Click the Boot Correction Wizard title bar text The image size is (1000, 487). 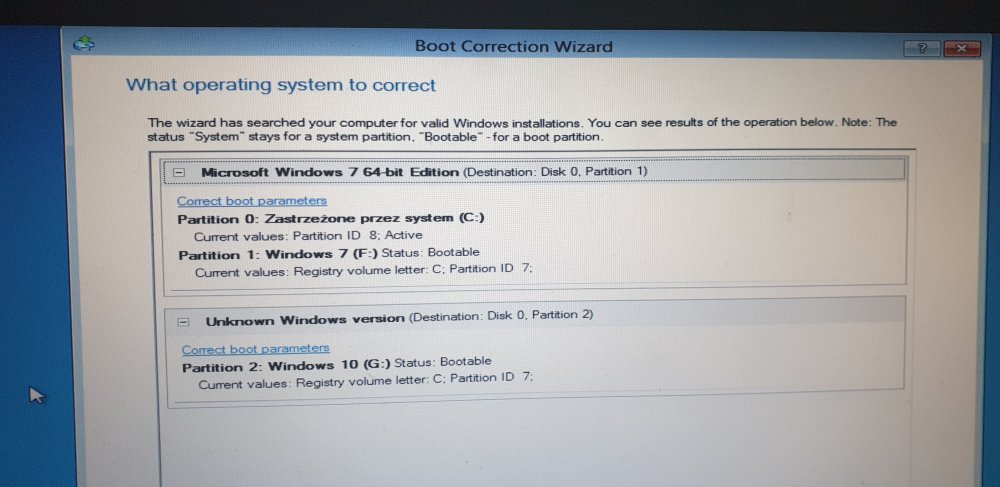(x=513, y=46)
